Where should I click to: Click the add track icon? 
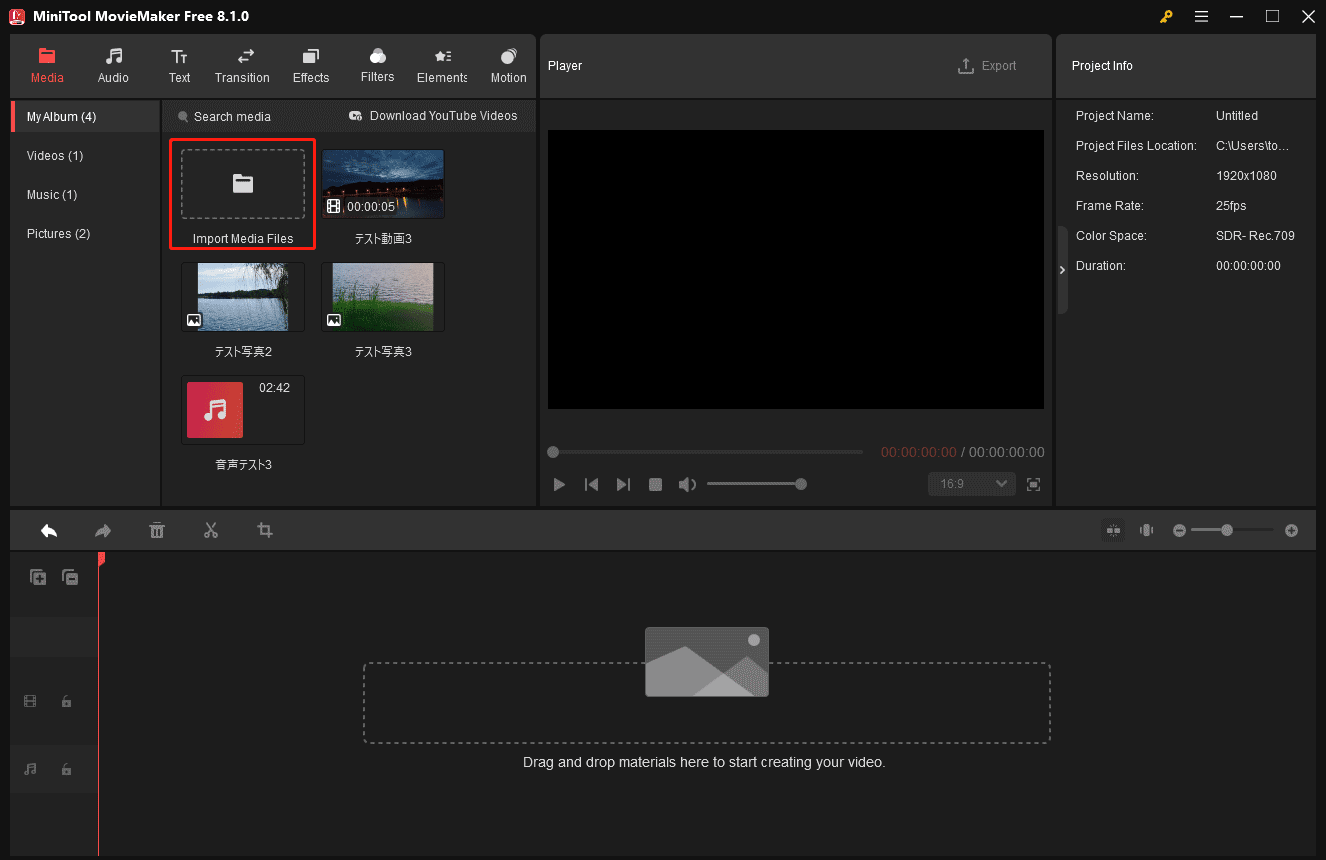(x=38, y=577)
